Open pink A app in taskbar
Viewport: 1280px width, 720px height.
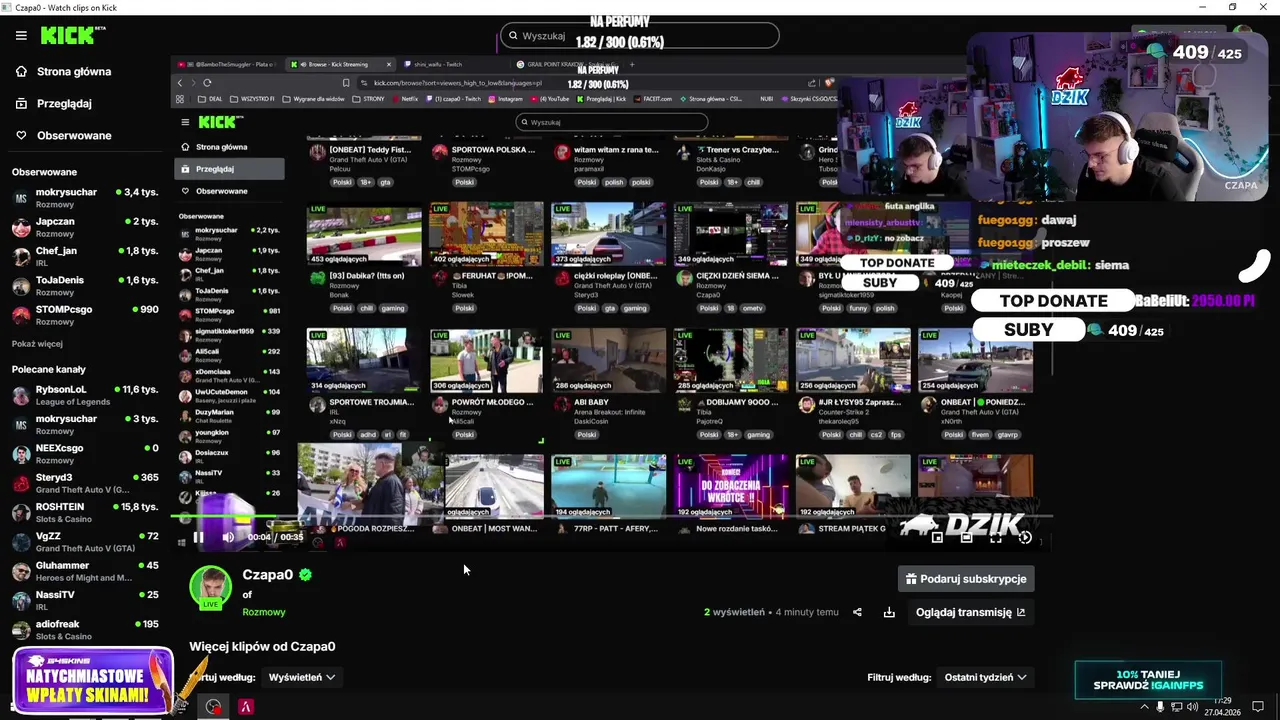pyautogui.click(x=246, y=707)
